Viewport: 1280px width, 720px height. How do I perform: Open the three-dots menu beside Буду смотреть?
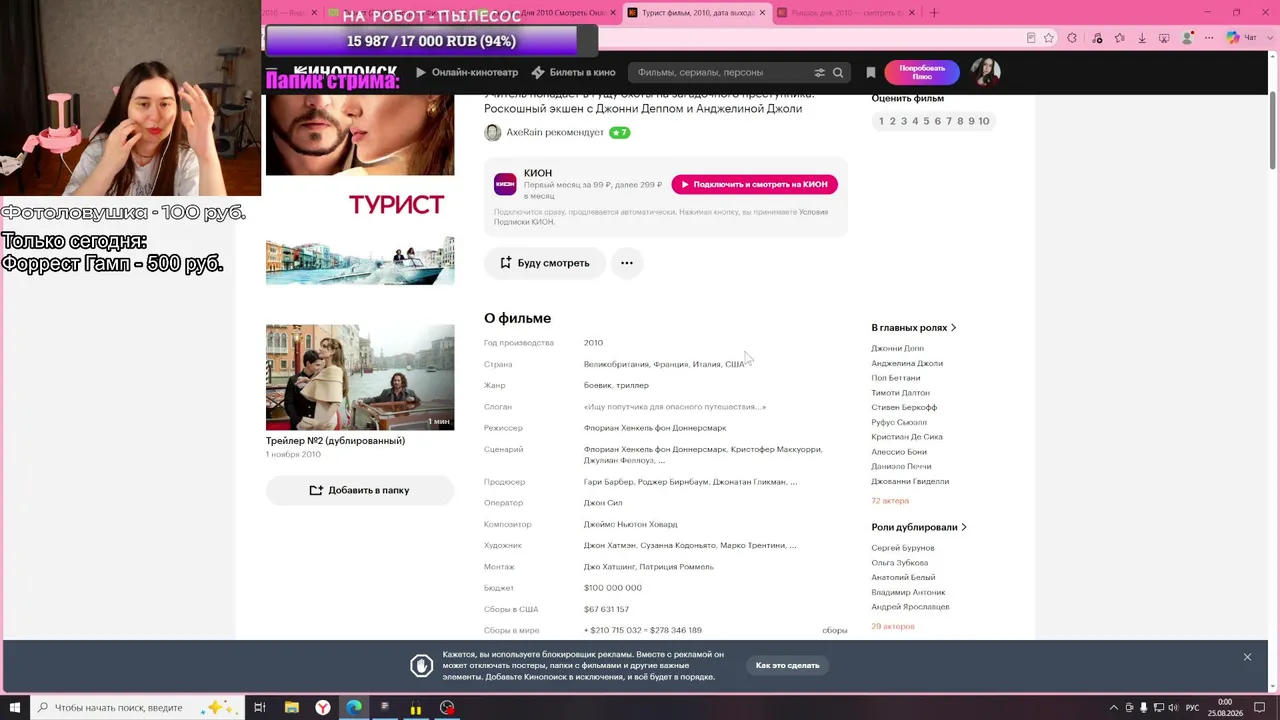tap(627, 263)
